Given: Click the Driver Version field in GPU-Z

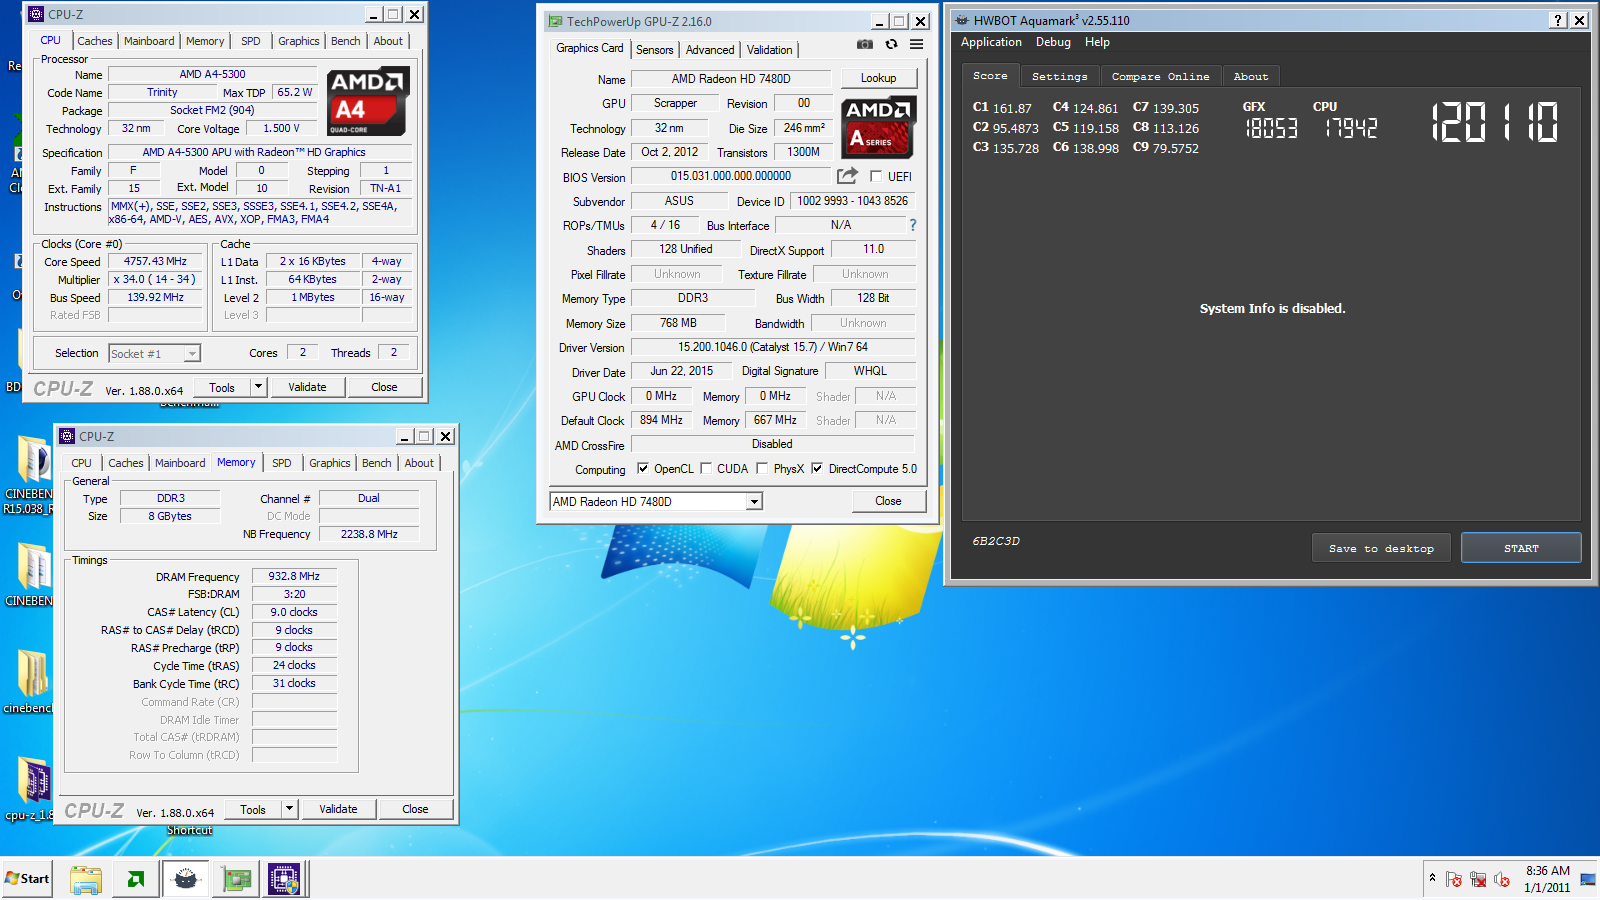Looking at the screenshot, I should coord(773,347).
